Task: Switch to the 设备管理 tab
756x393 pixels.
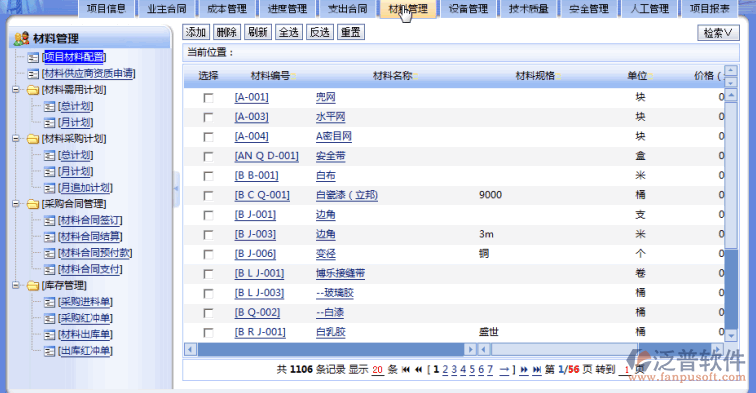Action: [x=468, y=9]
